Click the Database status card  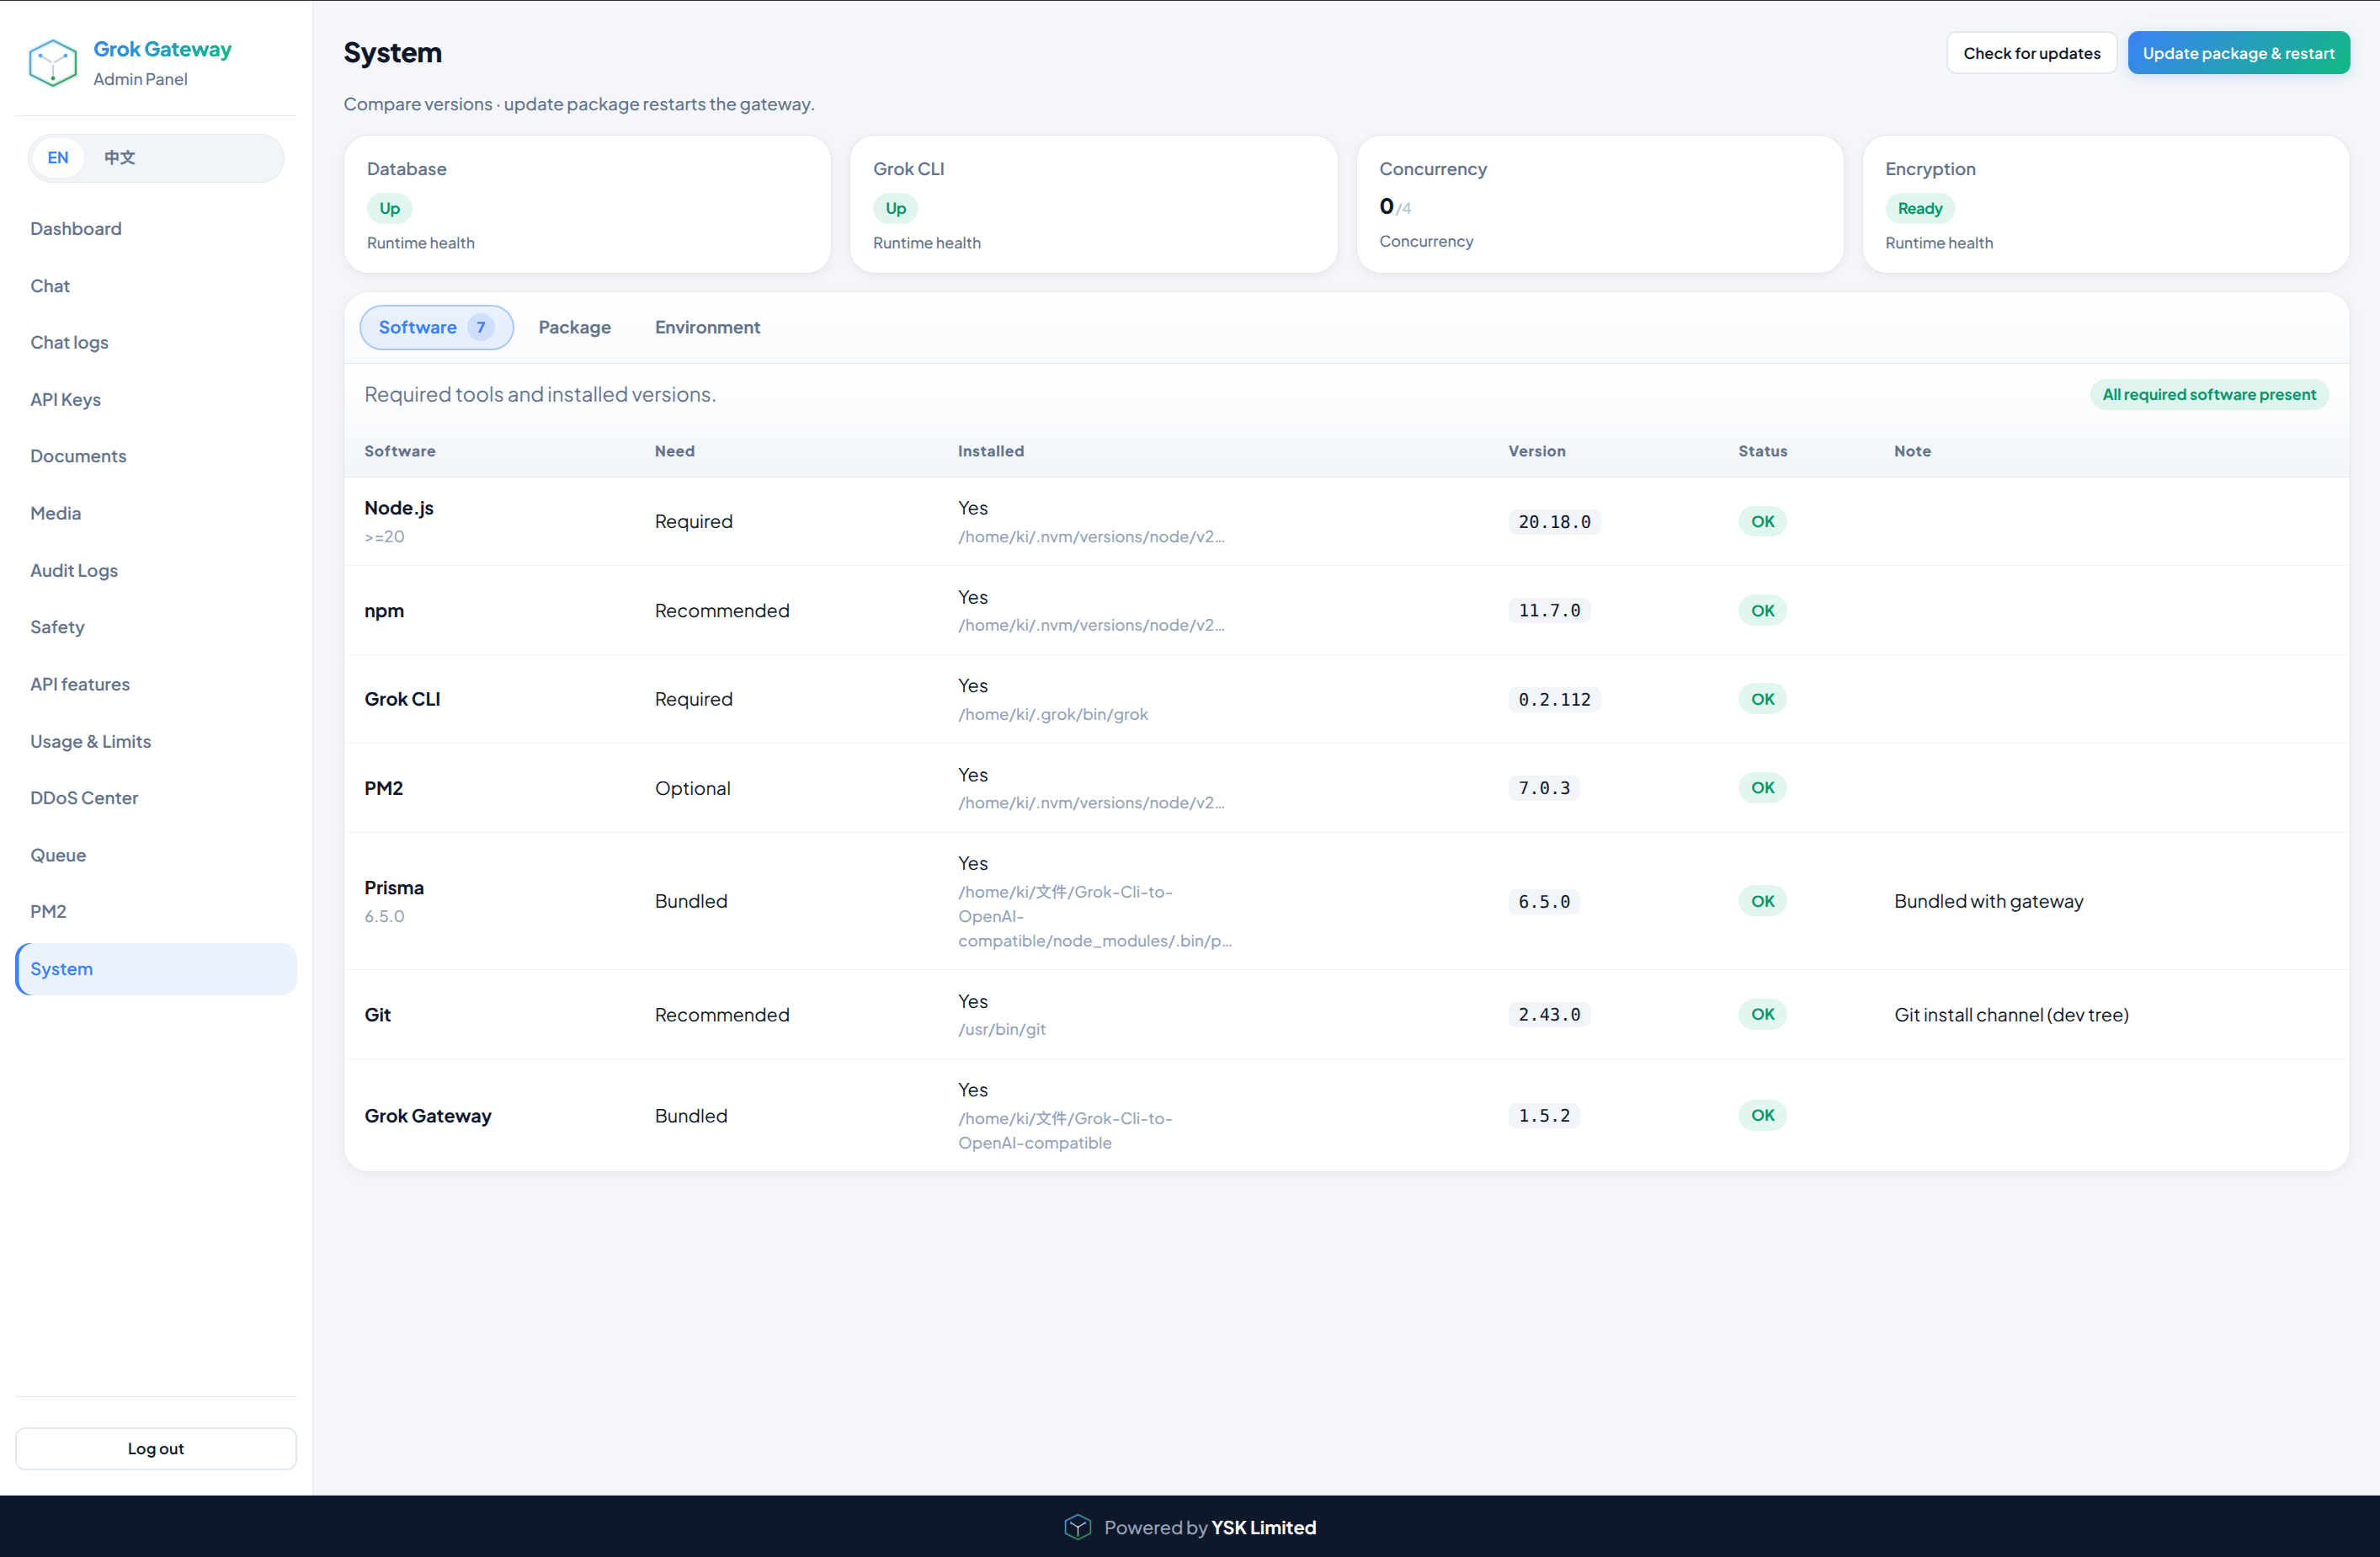587,205
